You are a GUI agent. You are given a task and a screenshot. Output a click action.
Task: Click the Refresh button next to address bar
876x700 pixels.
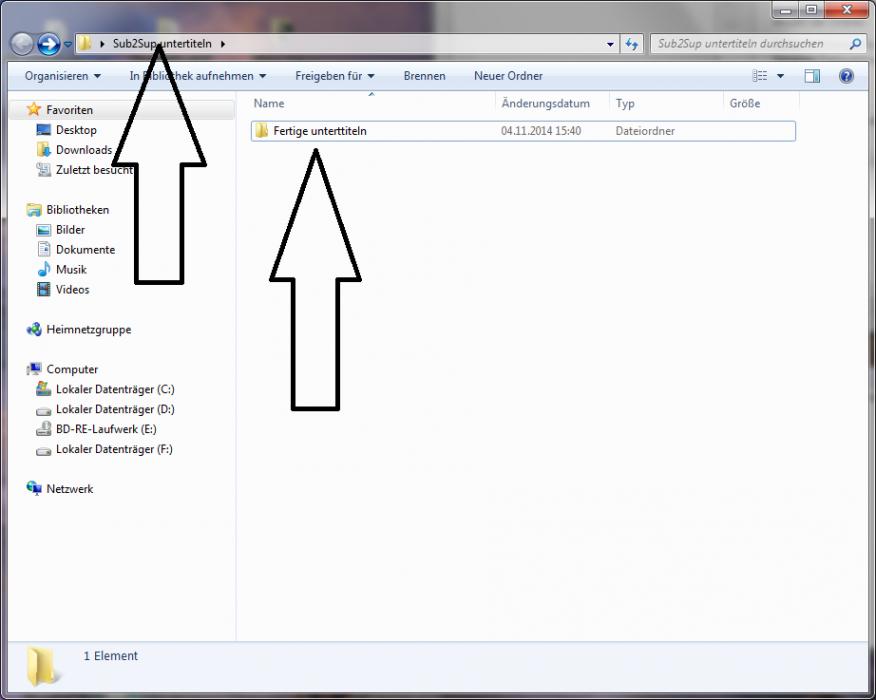(x=632, y=44)
